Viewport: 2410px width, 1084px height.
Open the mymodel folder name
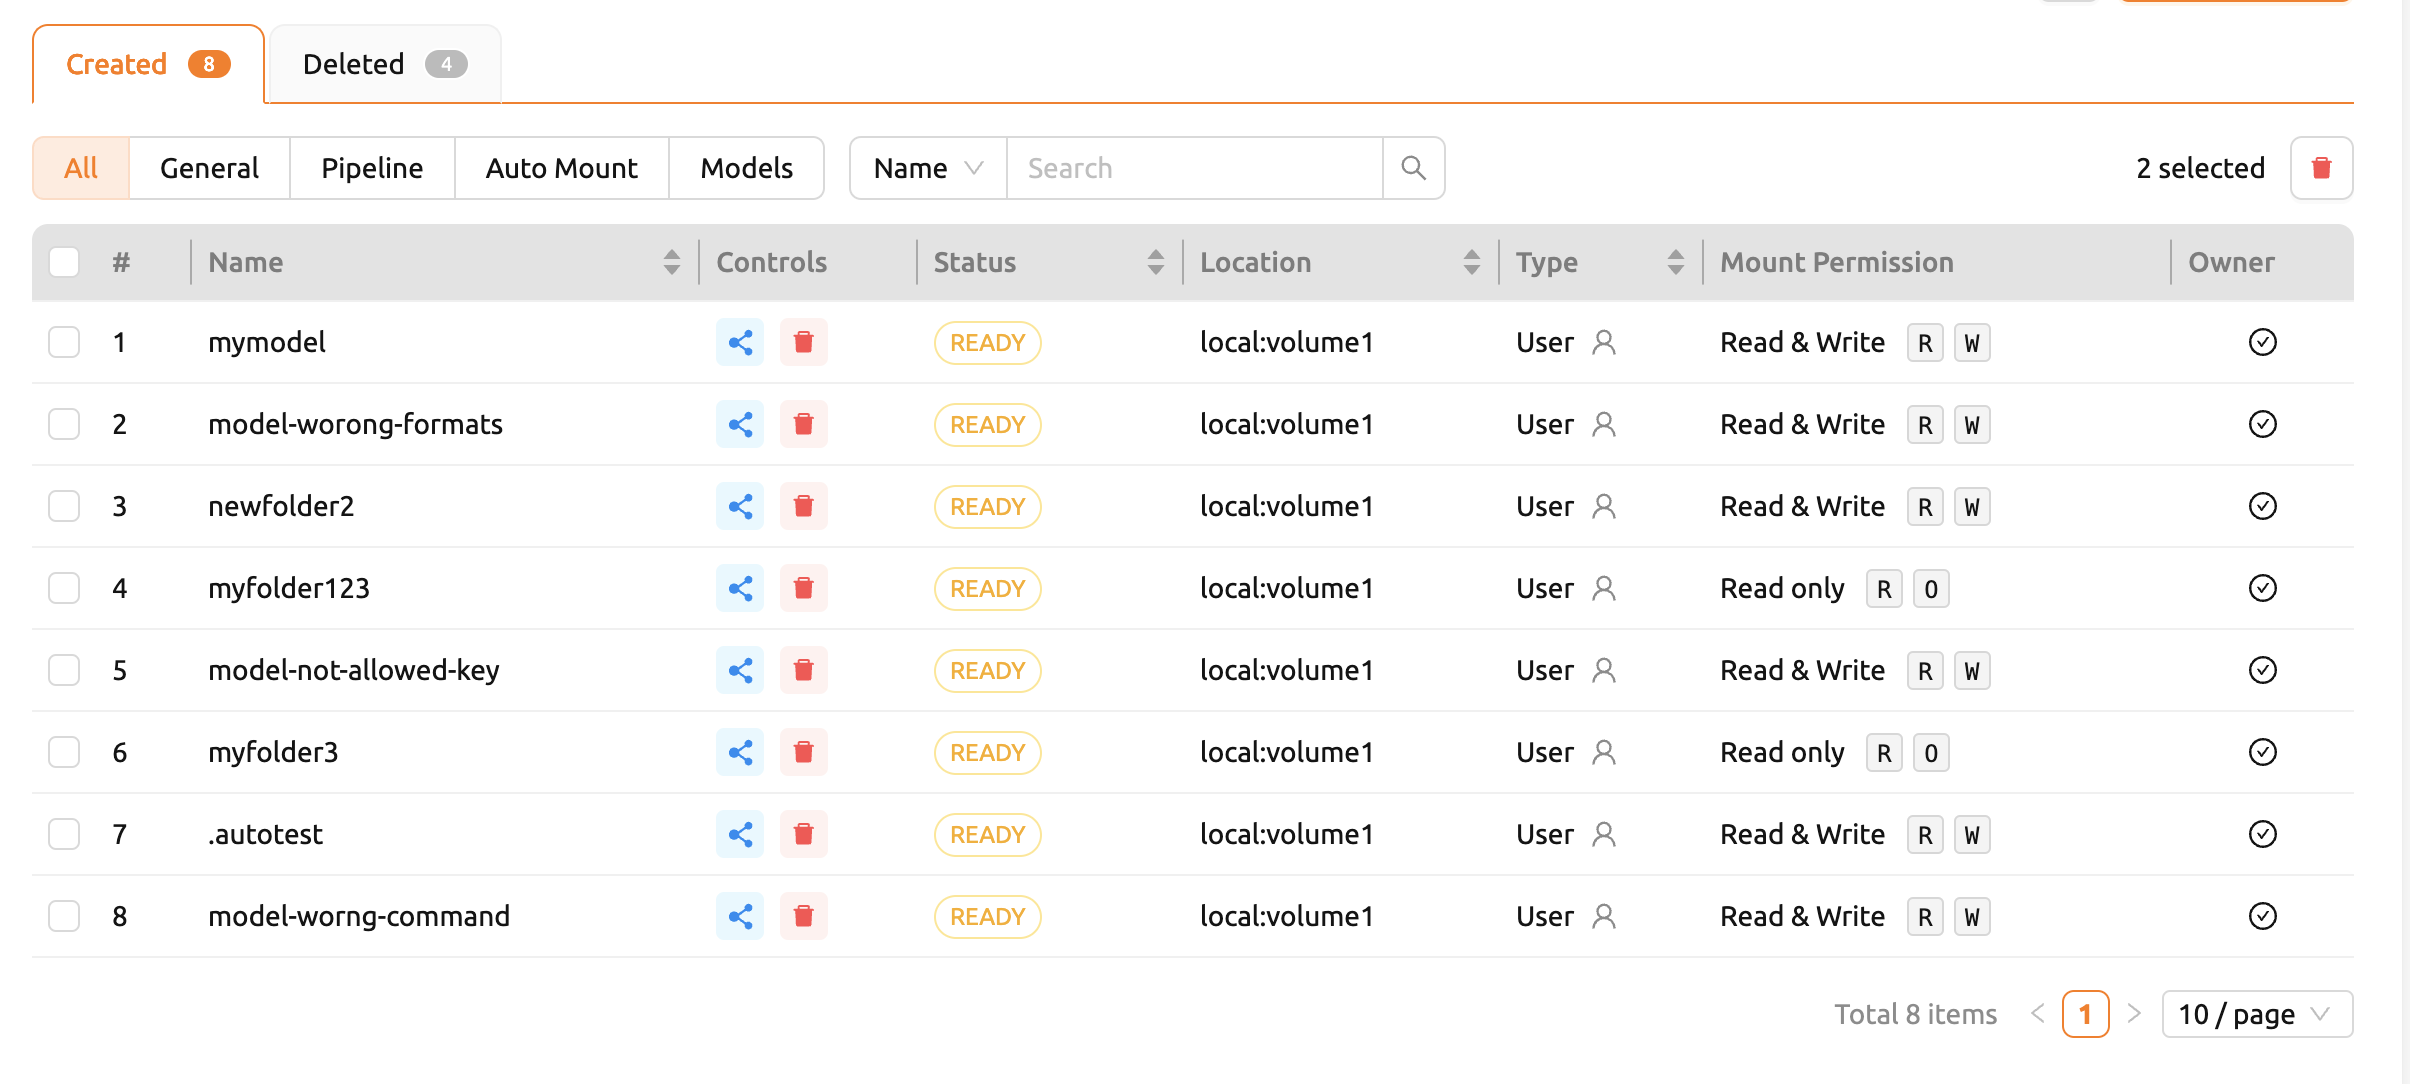coord(267,343)
